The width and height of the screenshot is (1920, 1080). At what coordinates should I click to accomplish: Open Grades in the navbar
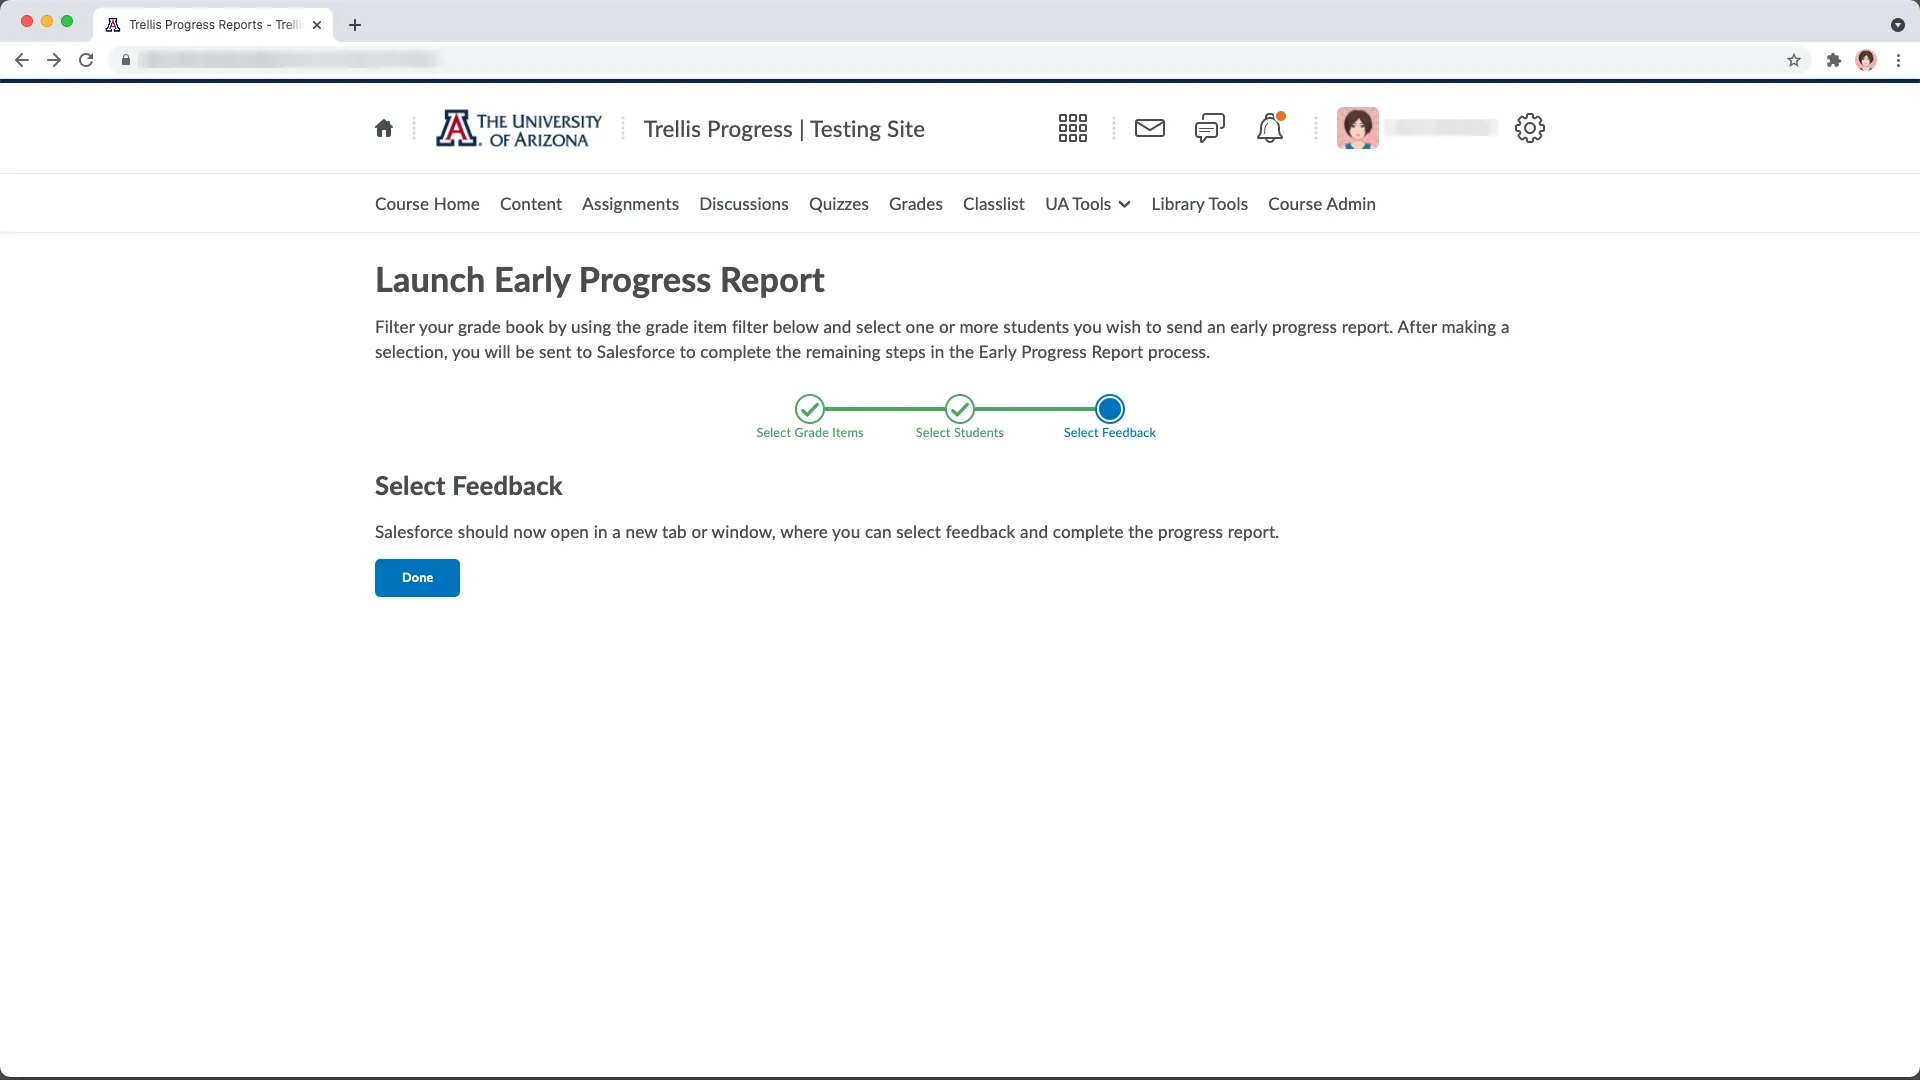[x=916, y=204]
